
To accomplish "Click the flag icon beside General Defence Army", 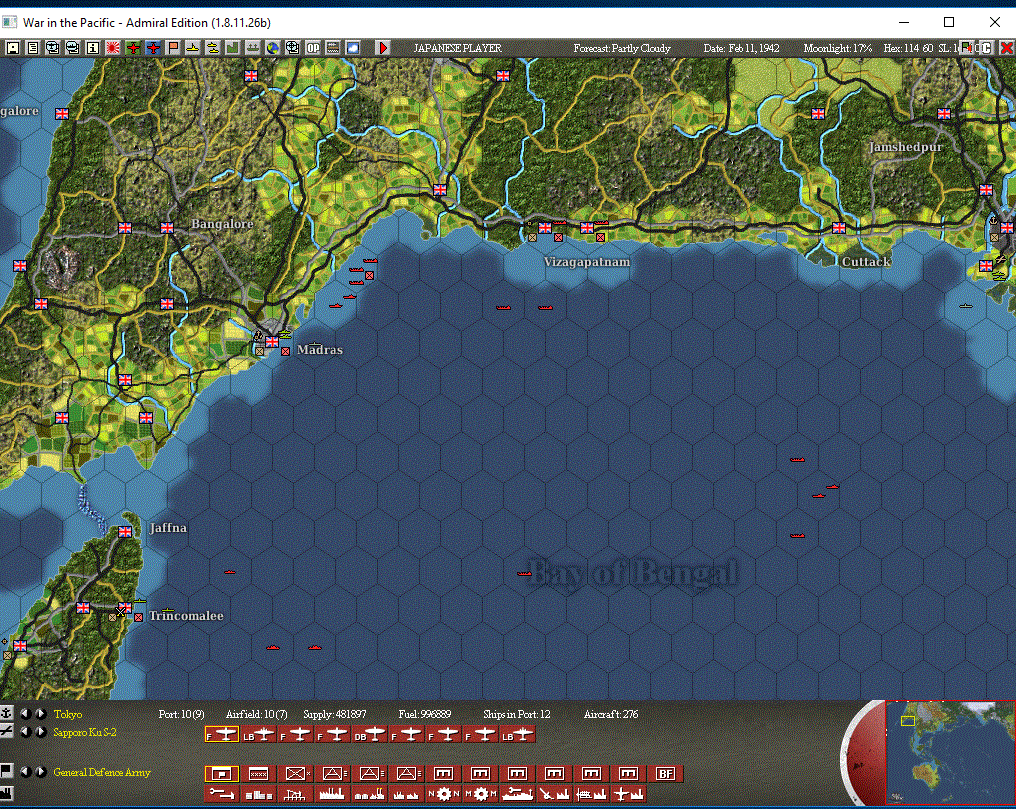I will click(6, 771).
